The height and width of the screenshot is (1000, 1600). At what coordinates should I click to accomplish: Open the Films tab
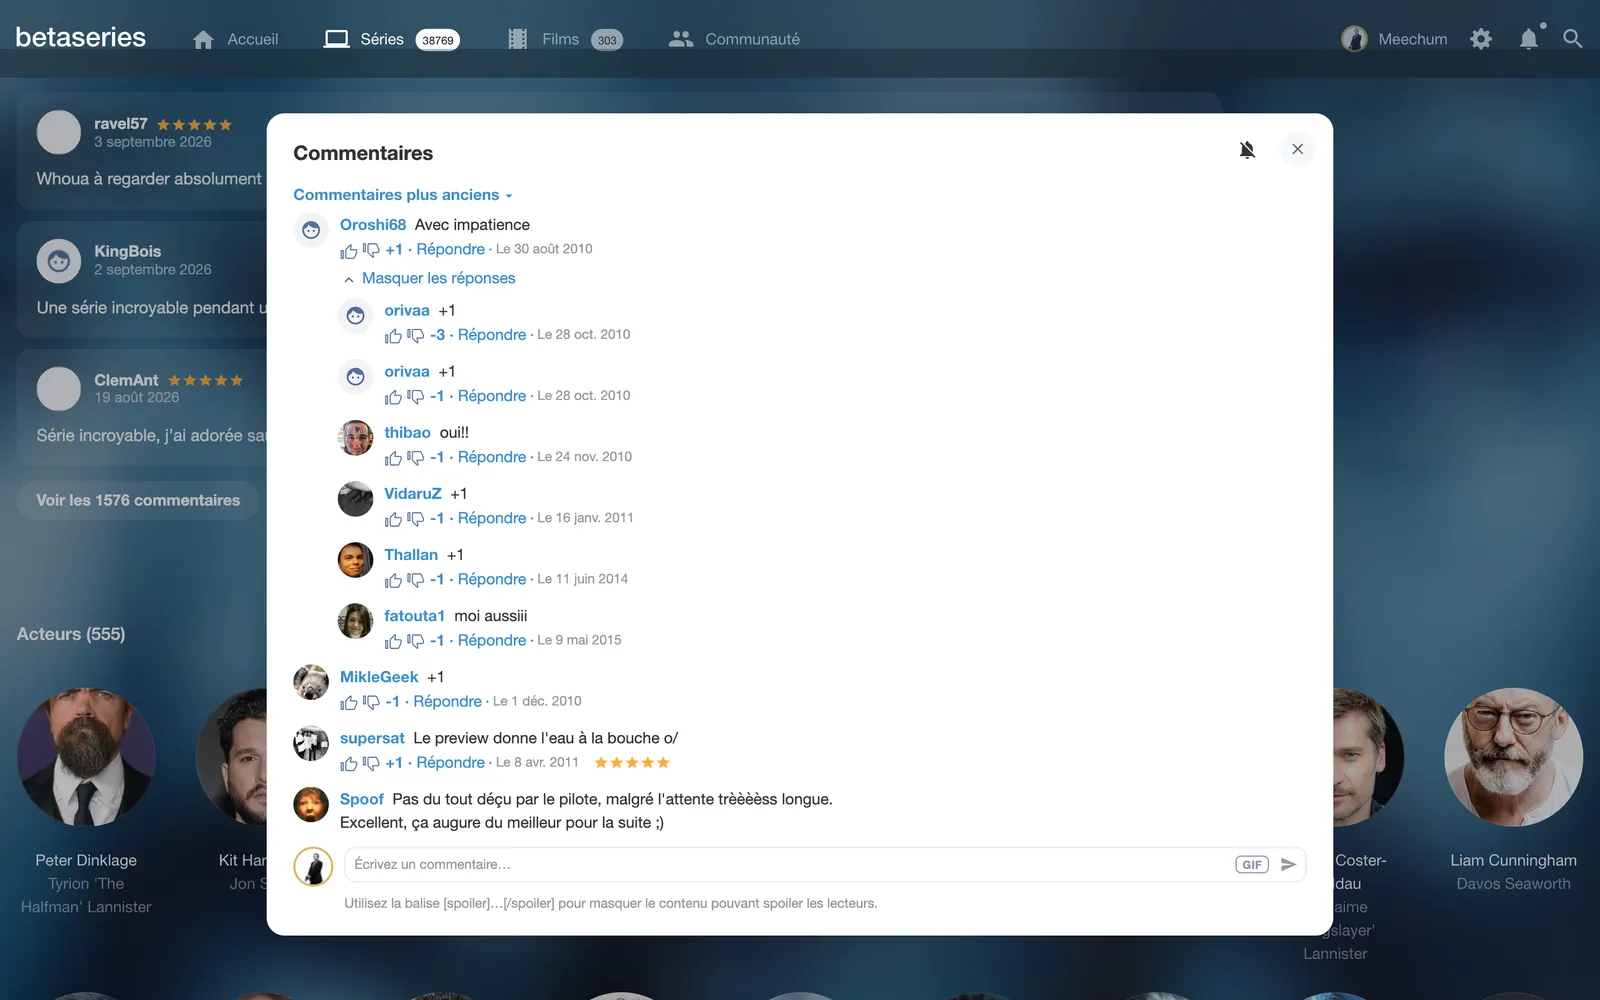pyautogui.click(x=565, y=39)
